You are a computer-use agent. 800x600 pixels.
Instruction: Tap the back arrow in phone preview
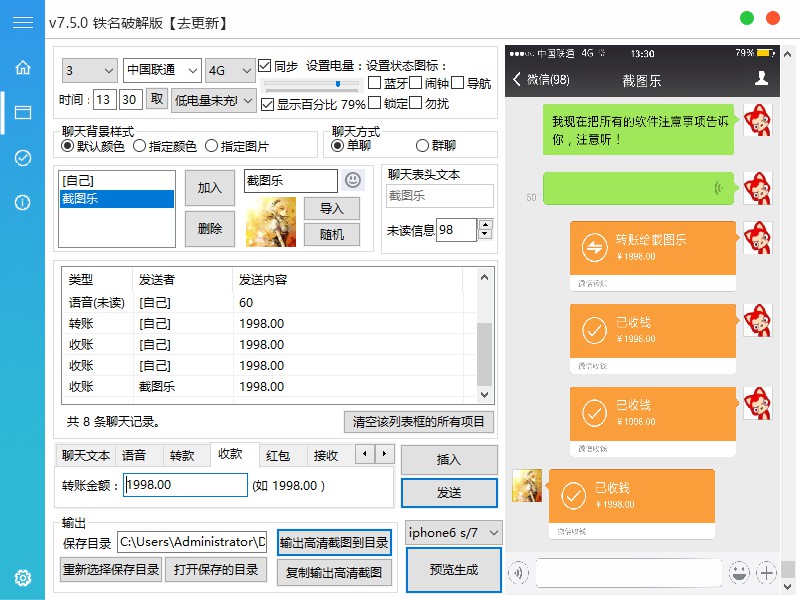point(516,79)
